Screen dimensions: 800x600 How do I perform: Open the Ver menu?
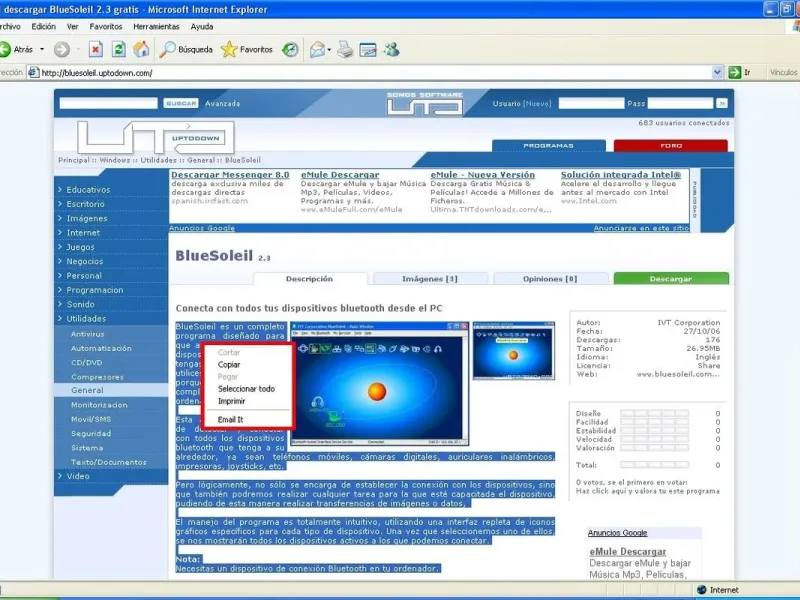72,27
